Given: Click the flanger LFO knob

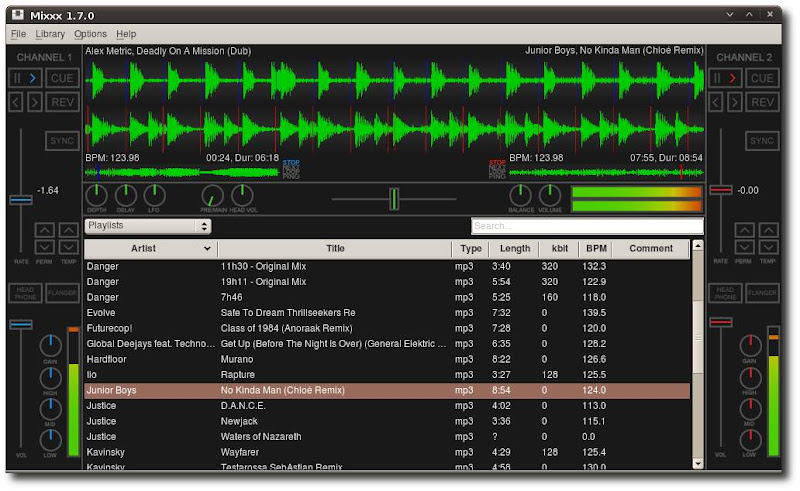Looking at the screenshot, I should 154,195.
